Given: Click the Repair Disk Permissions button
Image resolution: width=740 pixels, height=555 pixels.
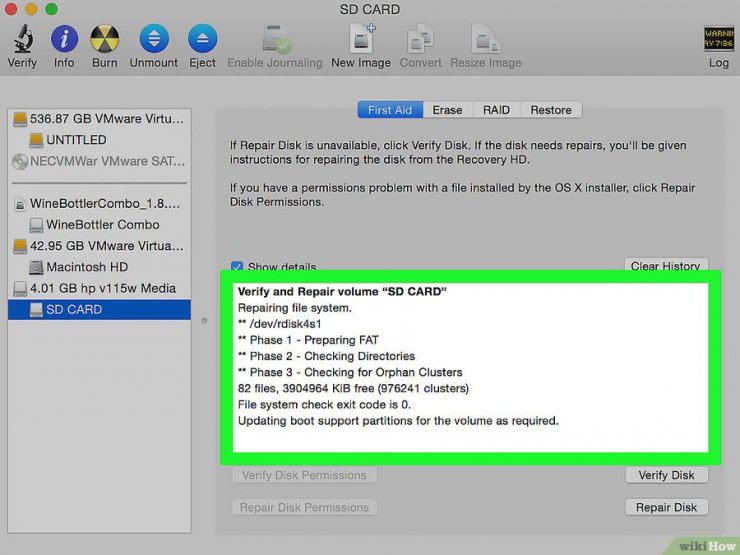Looking at the screenshot, I should tap(304, 507).
